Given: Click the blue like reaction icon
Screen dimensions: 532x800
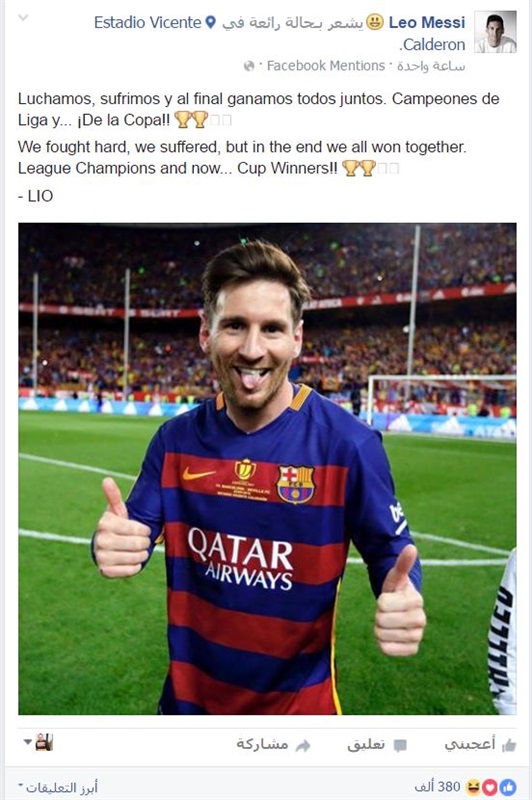Looking at the screenshot, I should pyautogui.click(x=508, y=787).
